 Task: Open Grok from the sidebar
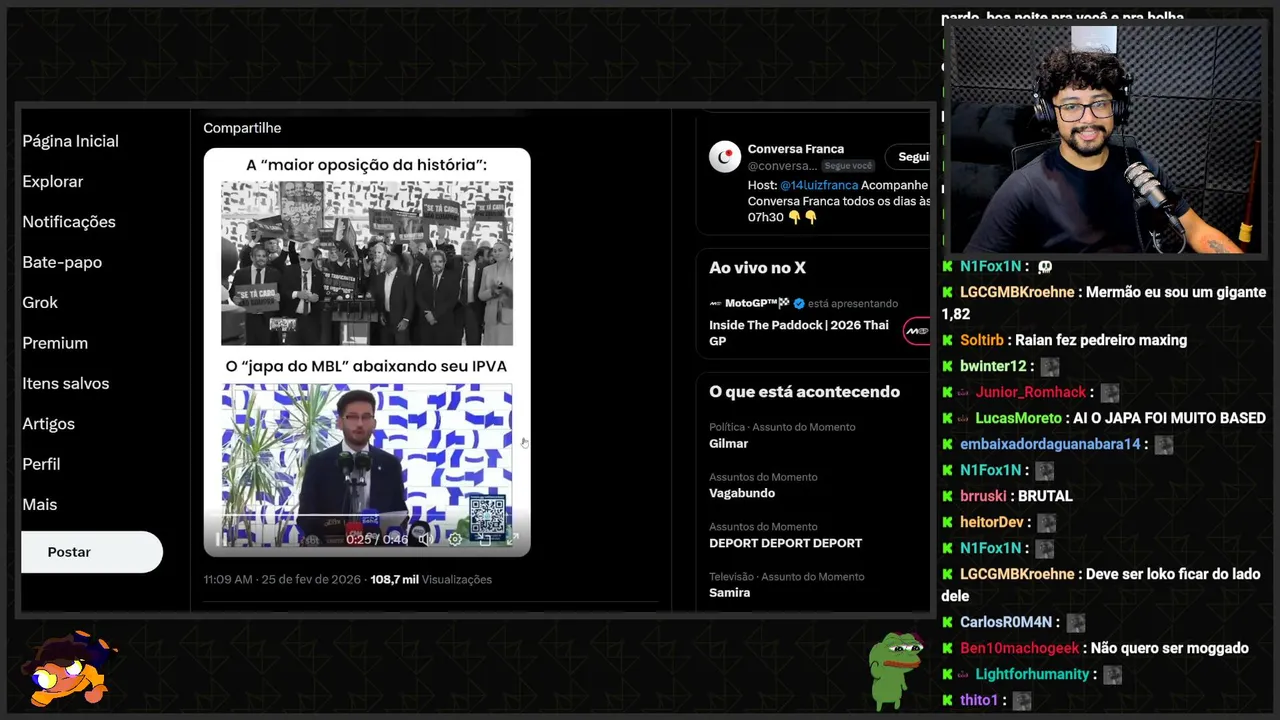pyautogui.click(x=40, y=303)
